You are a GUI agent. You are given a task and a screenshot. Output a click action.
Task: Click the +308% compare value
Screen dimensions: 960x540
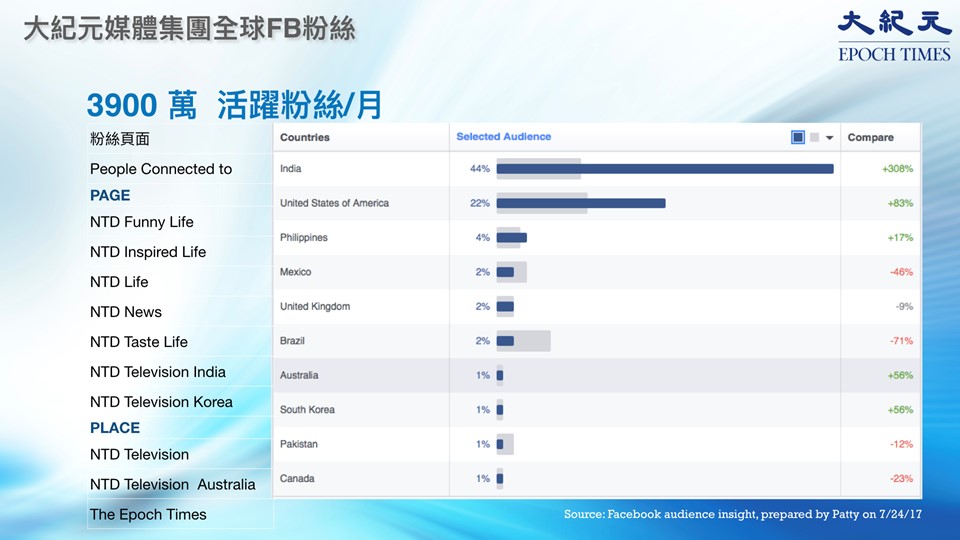897,168
